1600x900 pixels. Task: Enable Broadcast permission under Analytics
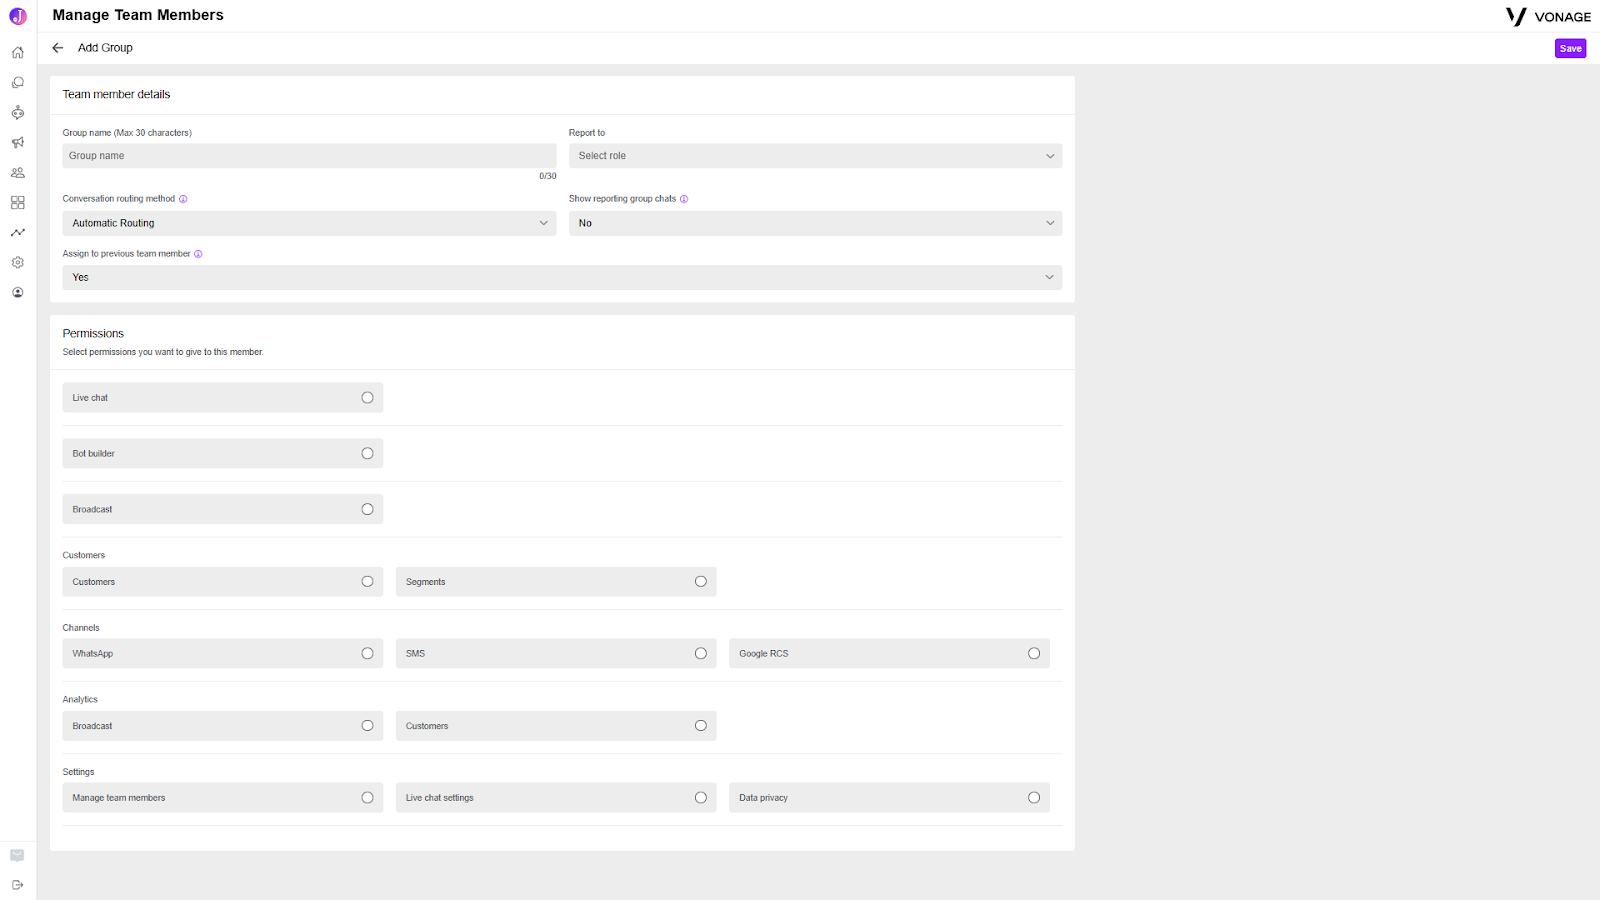coord(367,726)
